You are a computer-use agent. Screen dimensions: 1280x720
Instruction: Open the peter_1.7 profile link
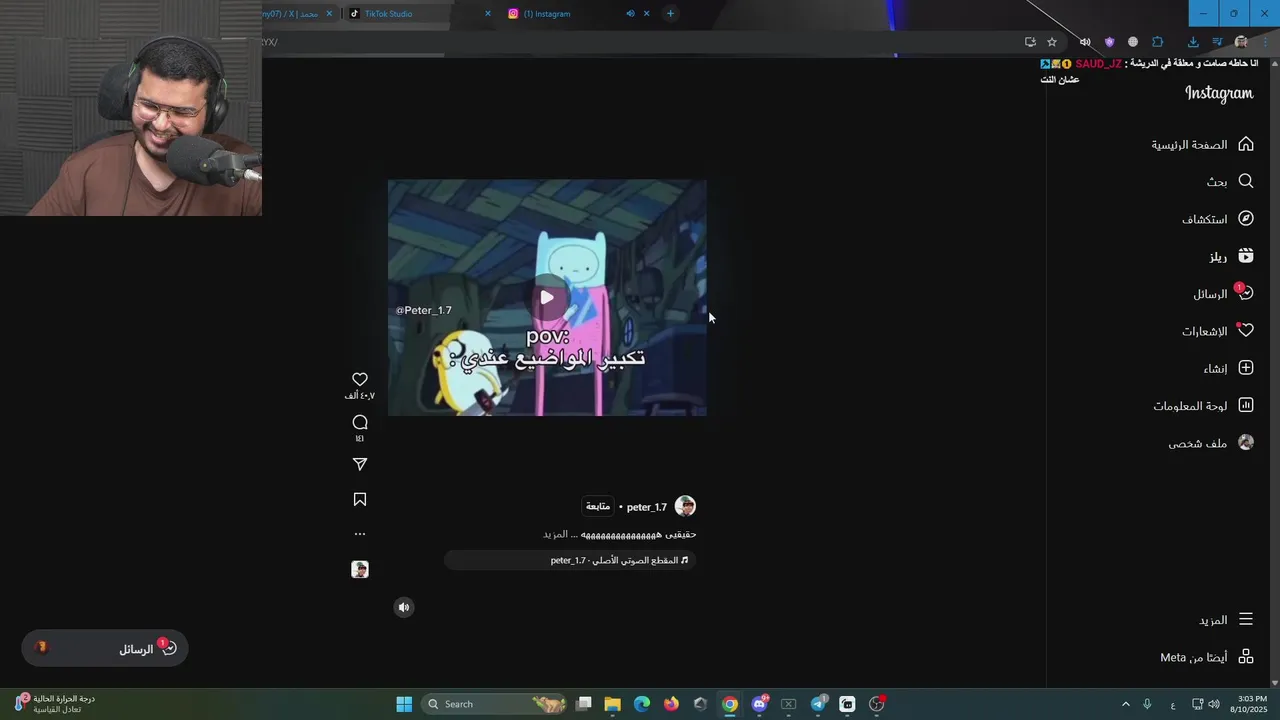coord(647,507)
